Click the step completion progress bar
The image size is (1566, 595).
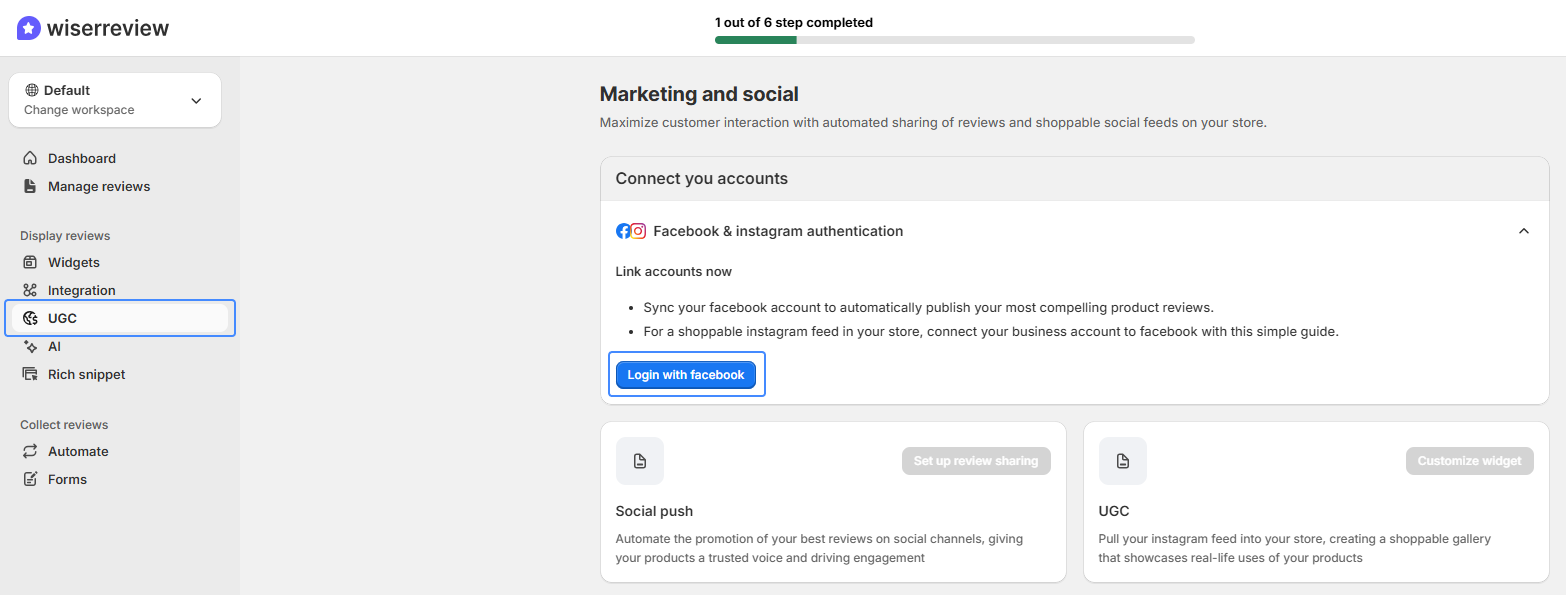click(954, 40)
